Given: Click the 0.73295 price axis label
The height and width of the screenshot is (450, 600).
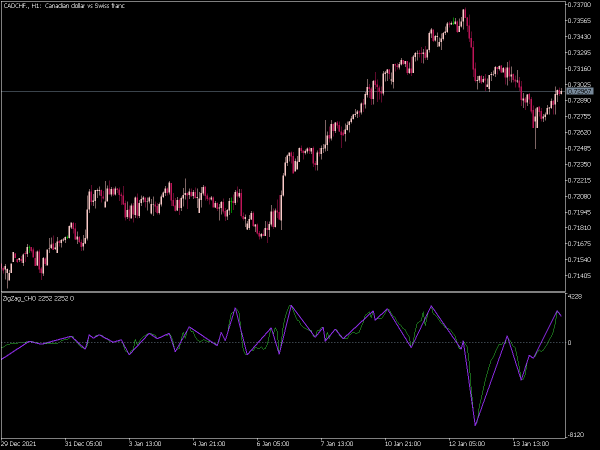Looking at the screenshot, I should (580, 52).
